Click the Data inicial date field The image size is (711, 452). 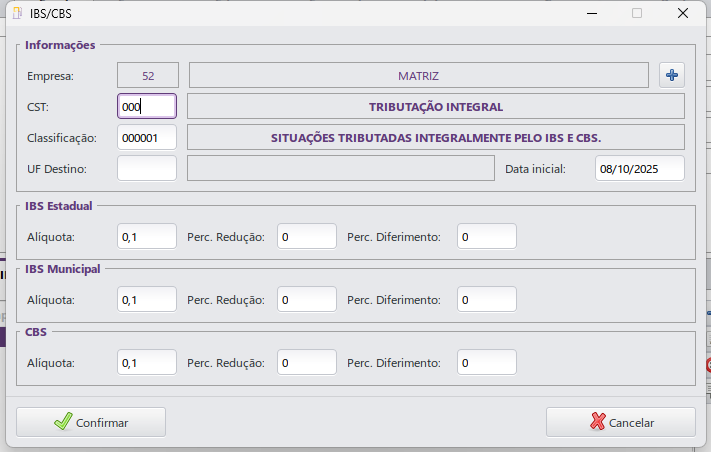[x=640, y=168]
